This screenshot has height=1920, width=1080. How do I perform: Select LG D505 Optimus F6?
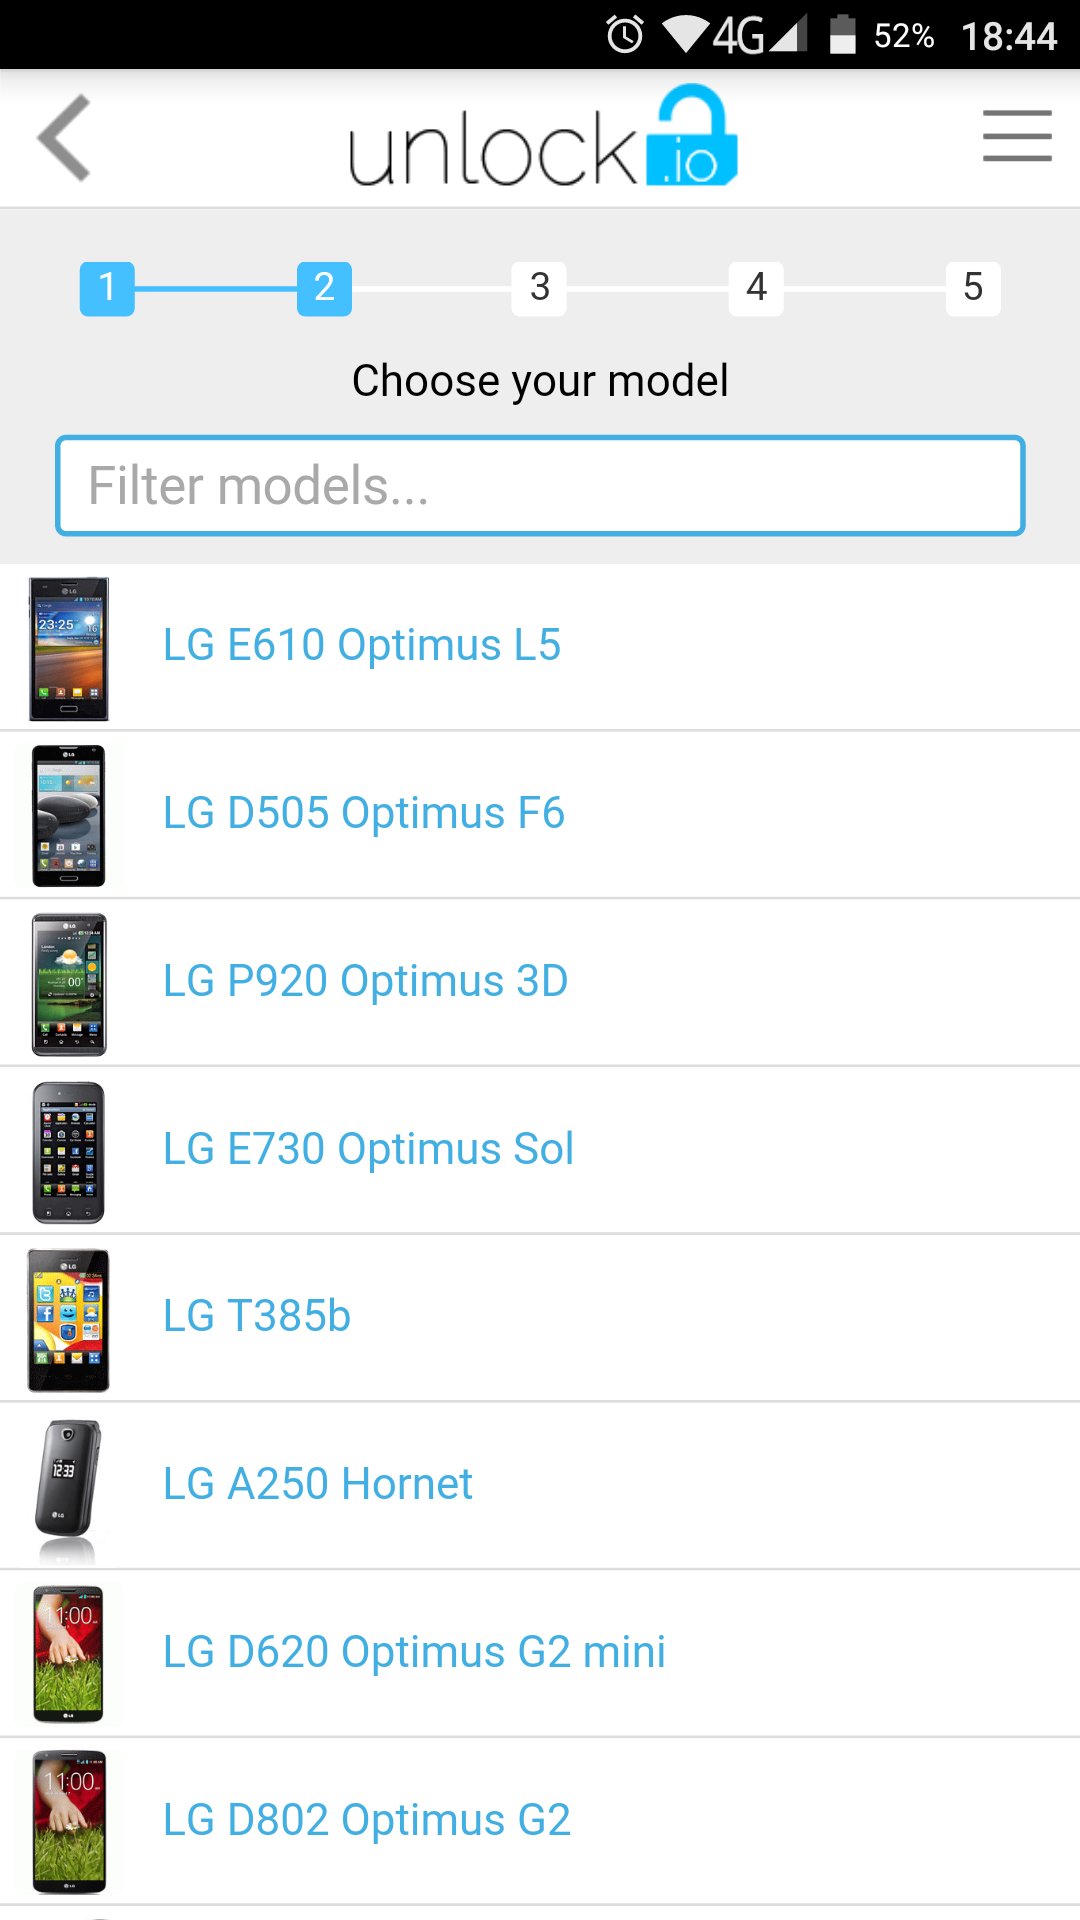(x=364, y=813)
